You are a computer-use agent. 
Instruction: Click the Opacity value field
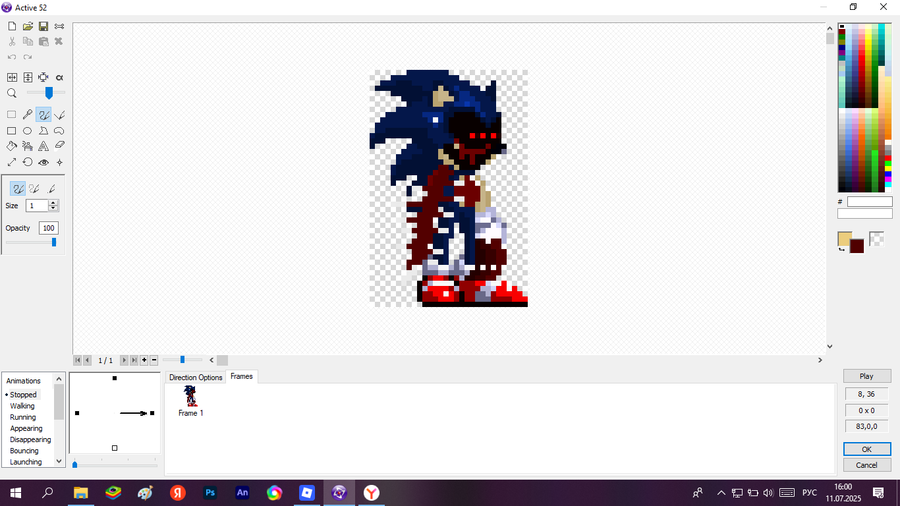(48, 228)
